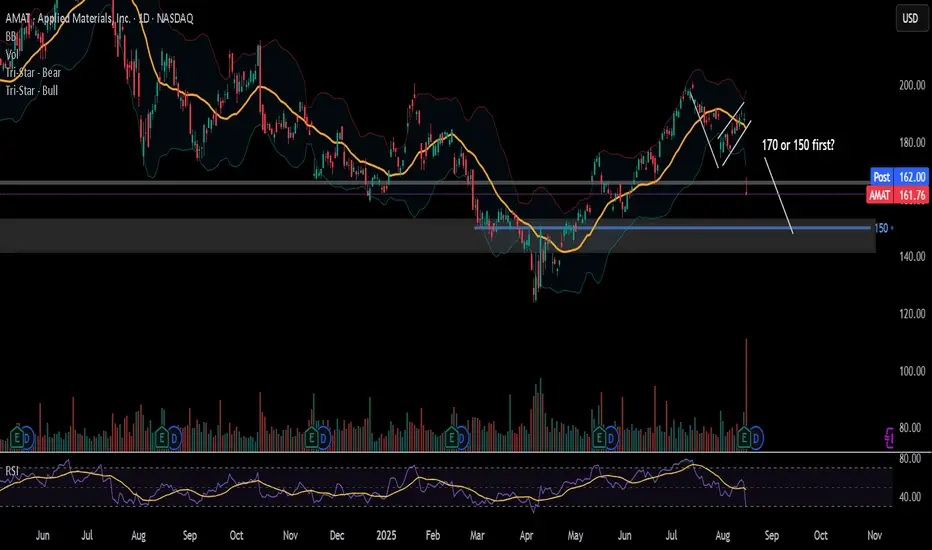Viewport: 932px width, 550px height.
Task: Click the Post 162.00 price label
Action: tap(899, 177)
